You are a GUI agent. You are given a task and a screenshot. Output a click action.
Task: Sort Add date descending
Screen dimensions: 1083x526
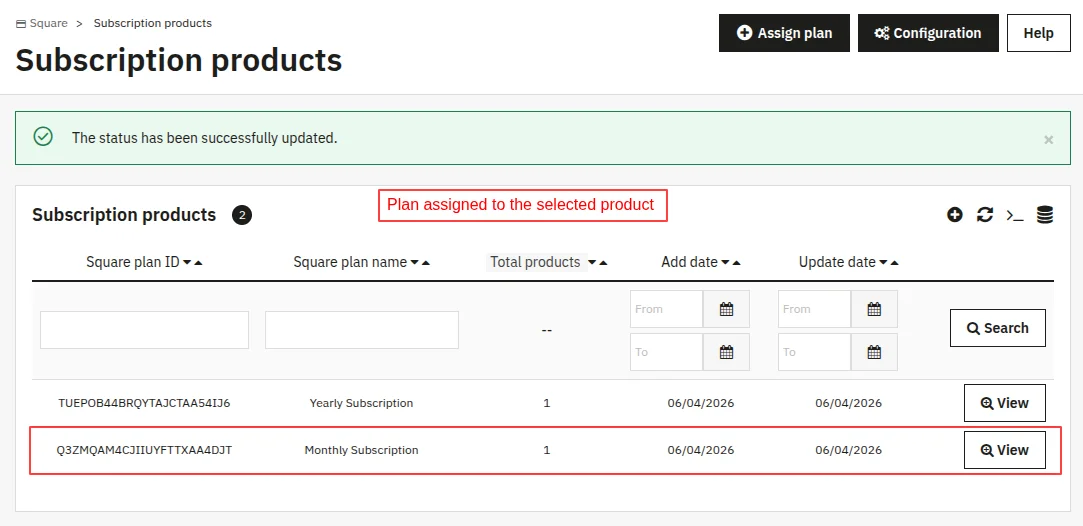click(x=725, y=262)
